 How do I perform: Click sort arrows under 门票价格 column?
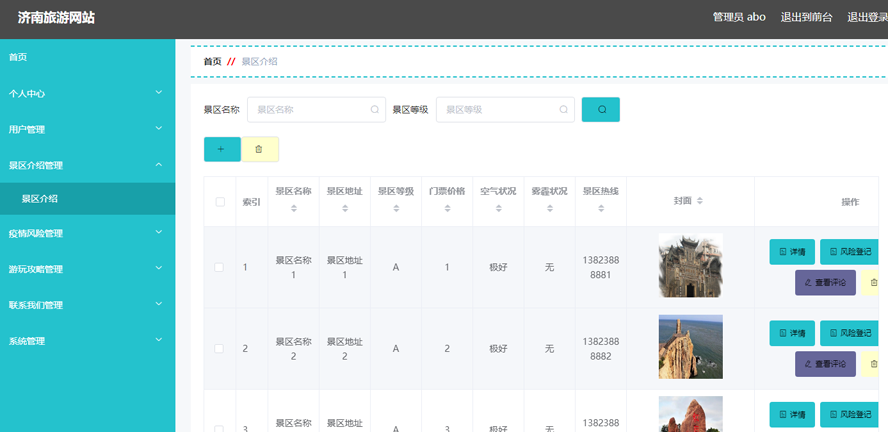point(446,209)
